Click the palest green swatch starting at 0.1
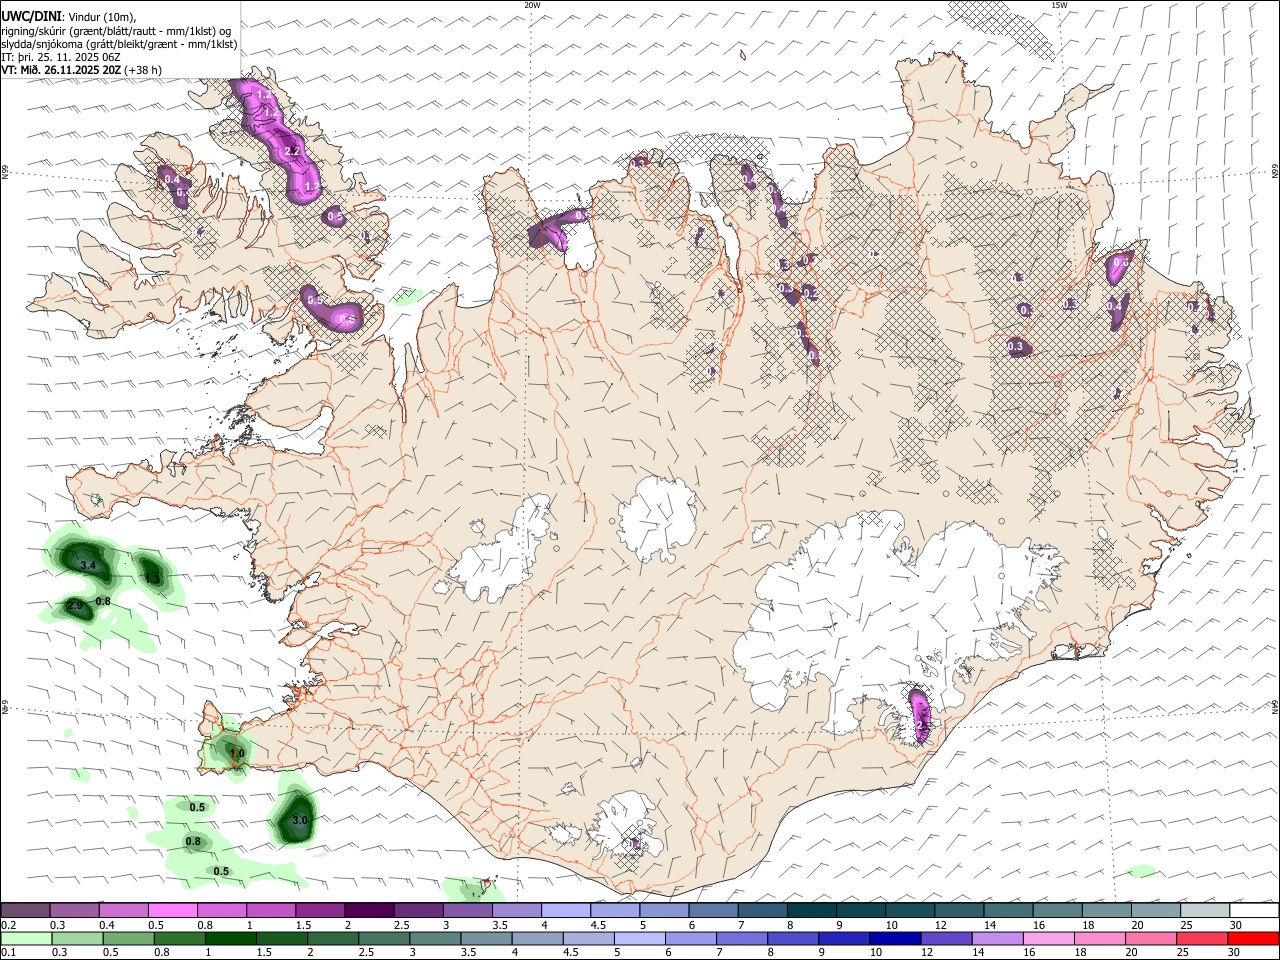The width and height of the screenshot is (1280, 960). 26,938
